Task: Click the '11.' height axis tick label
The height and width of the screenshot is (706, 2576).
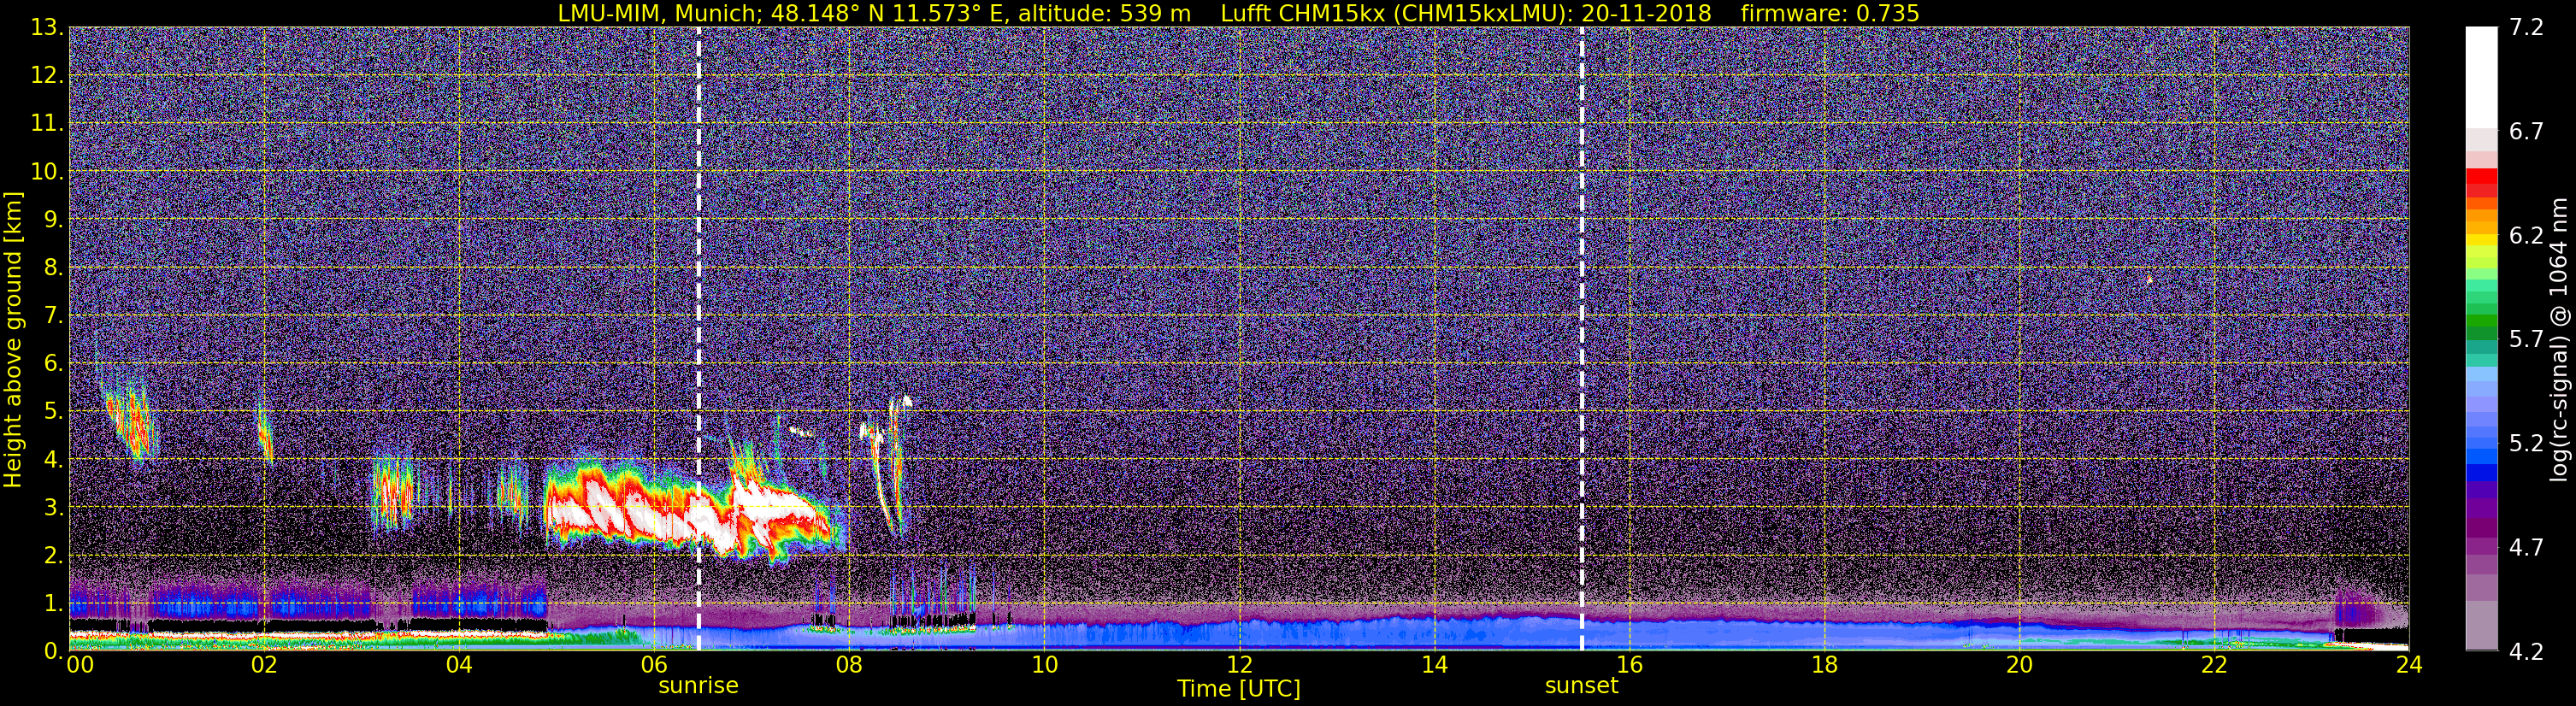Action: click(47, 124)
